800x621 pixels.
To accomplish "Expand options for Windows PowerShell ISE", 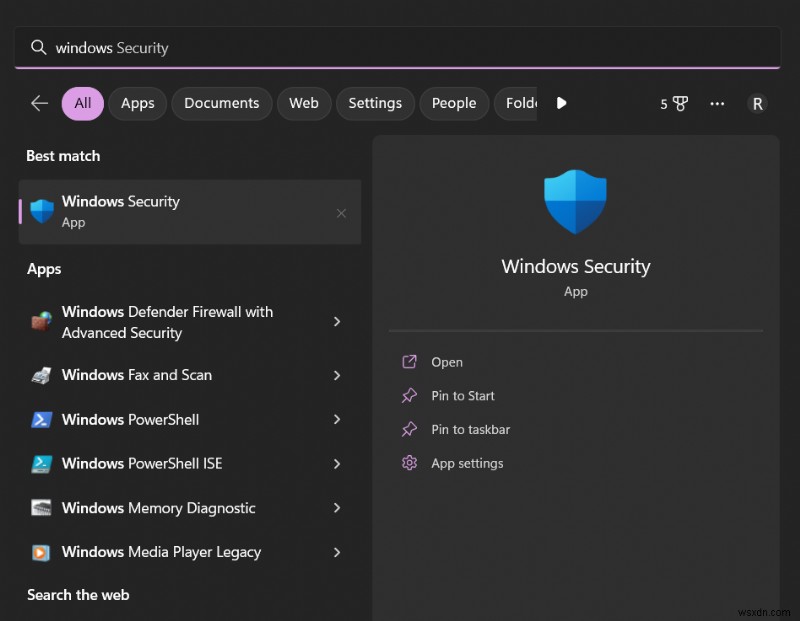I will click(337, 464).
